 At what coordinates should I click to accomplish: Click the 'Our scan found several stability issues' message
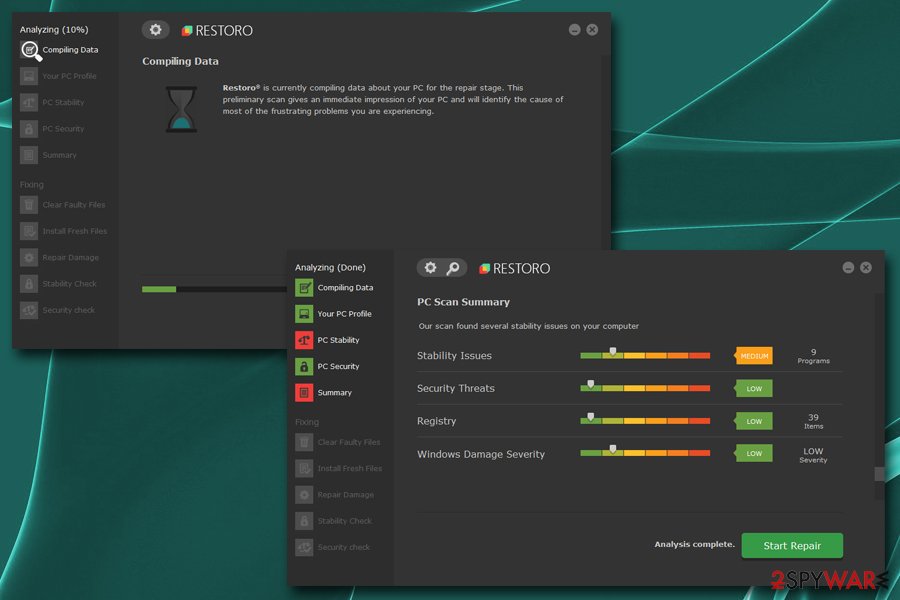(529, 326)
